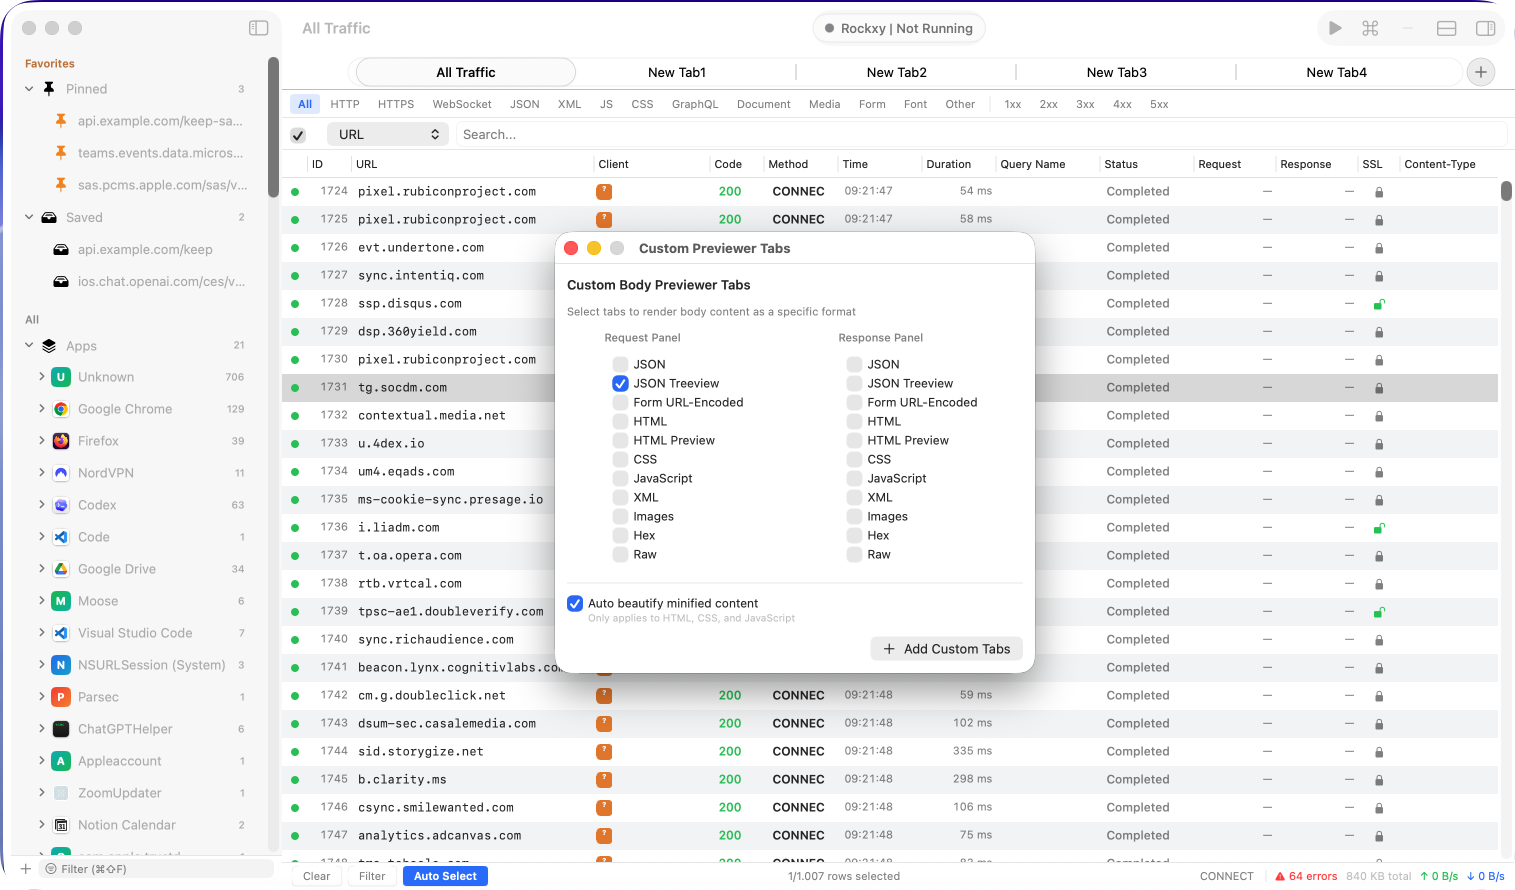
Task: Click pin icon of api.example.com/keep-sa item
Action: pyautogui.click(x=61, y=120)
